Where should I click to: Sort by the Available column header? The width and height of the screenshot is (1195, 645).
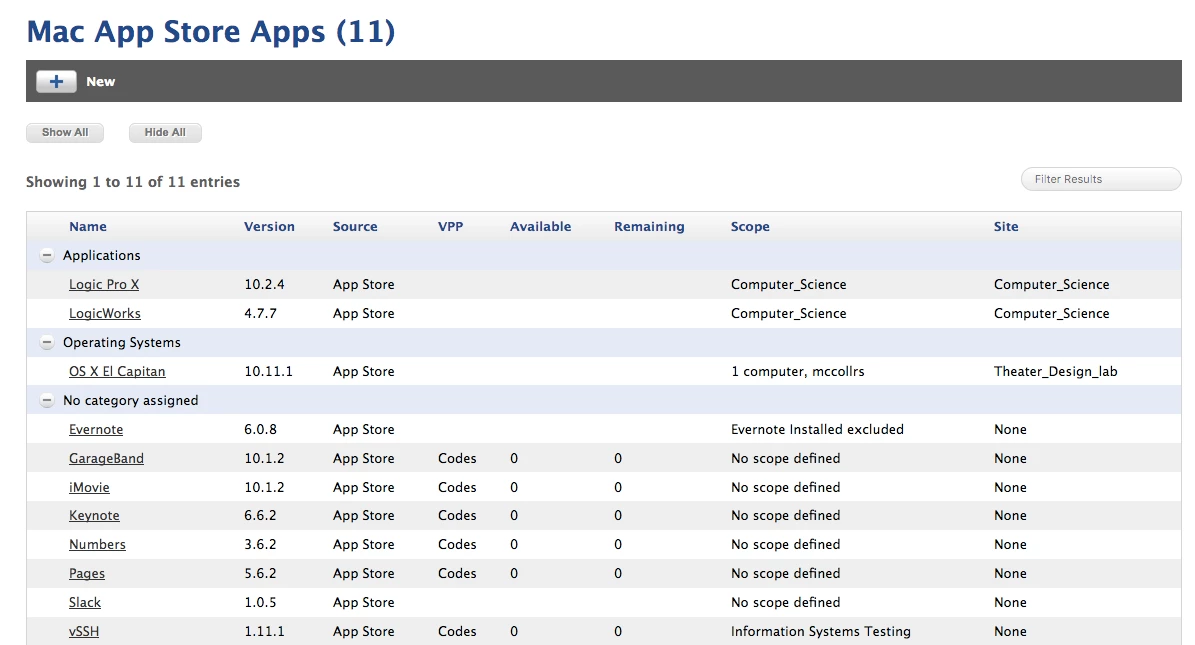point(540,226)
